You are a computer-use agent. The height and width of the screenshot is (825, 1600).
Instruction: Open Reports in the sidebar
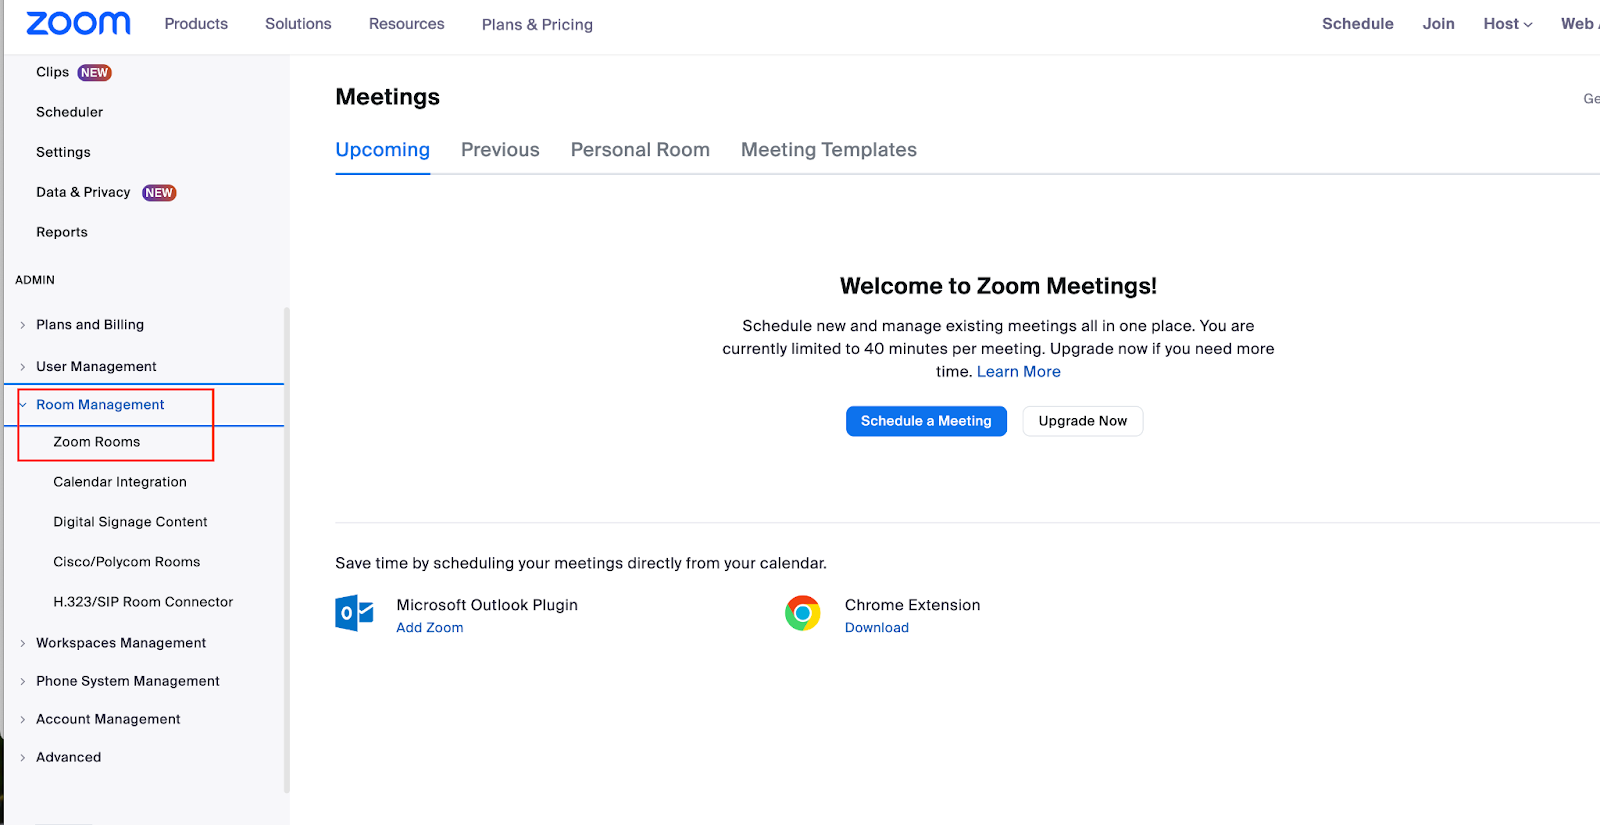[62, 232]
